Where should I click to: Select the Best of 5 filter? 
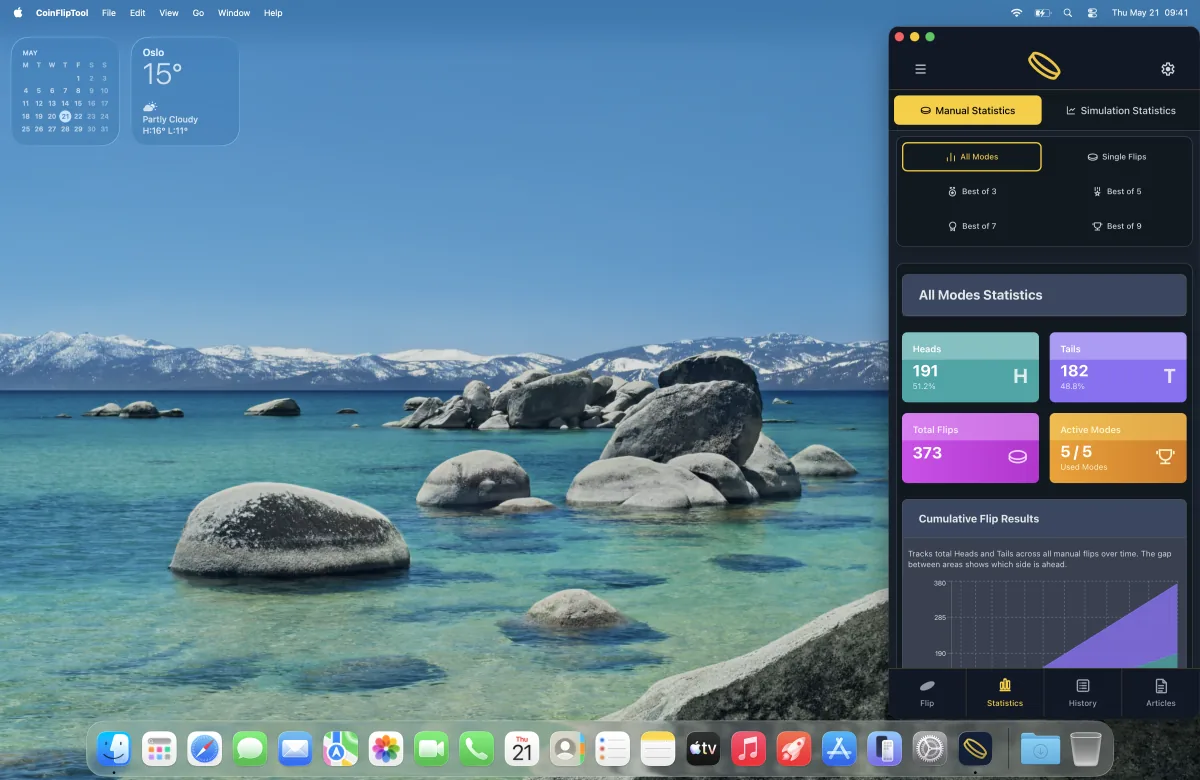tap(1117, 191)
